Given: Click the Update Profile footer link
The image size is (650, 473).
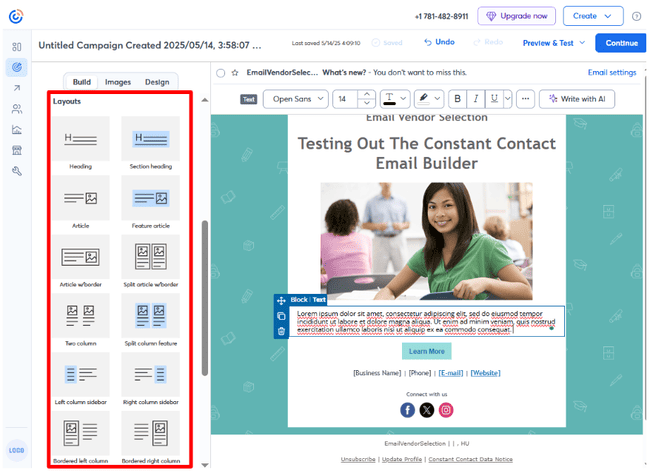Looking at the screenshot, I should tap(402, 459).
